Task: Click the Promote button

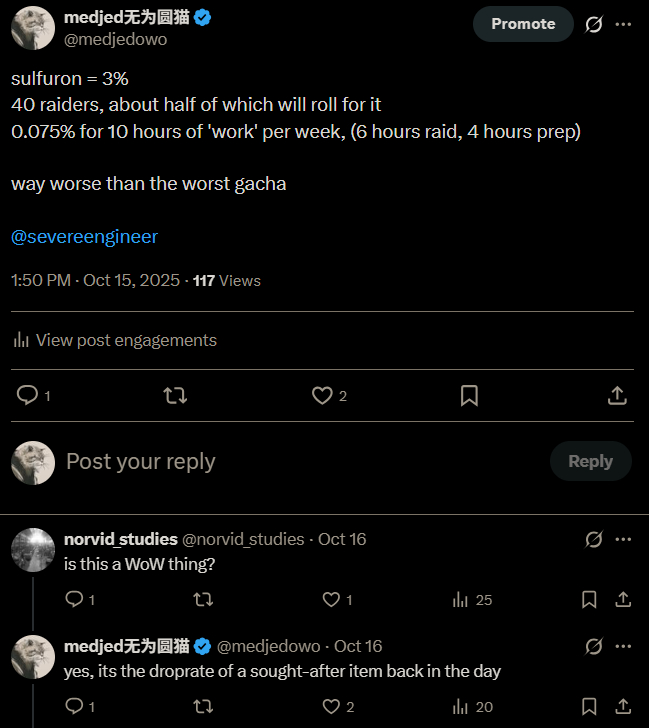Action: [523, 24]
